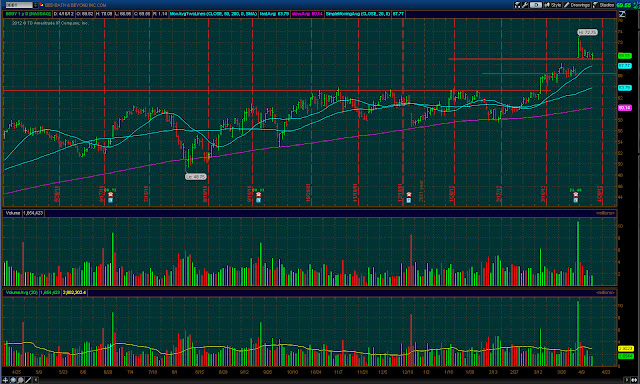Click the zoom out magnifier icon at bottom-left
Screen dimensions: 640x384
point(20,380)
